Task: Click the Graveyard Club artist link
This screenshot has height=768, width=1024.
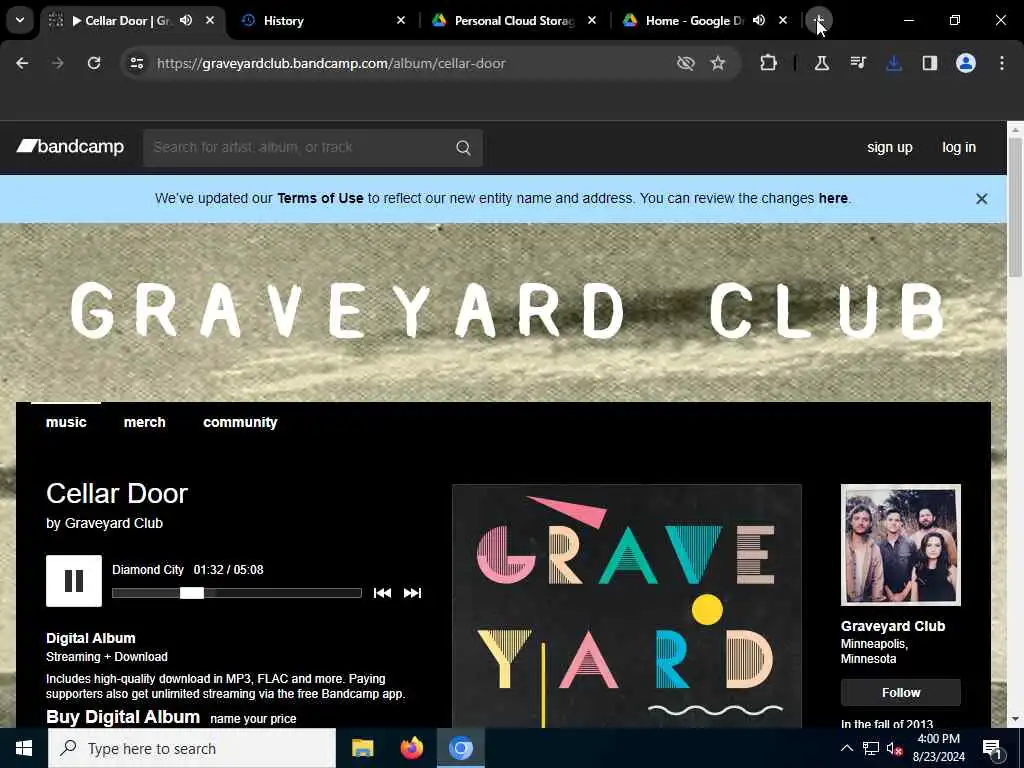Action: click(114, 524)
